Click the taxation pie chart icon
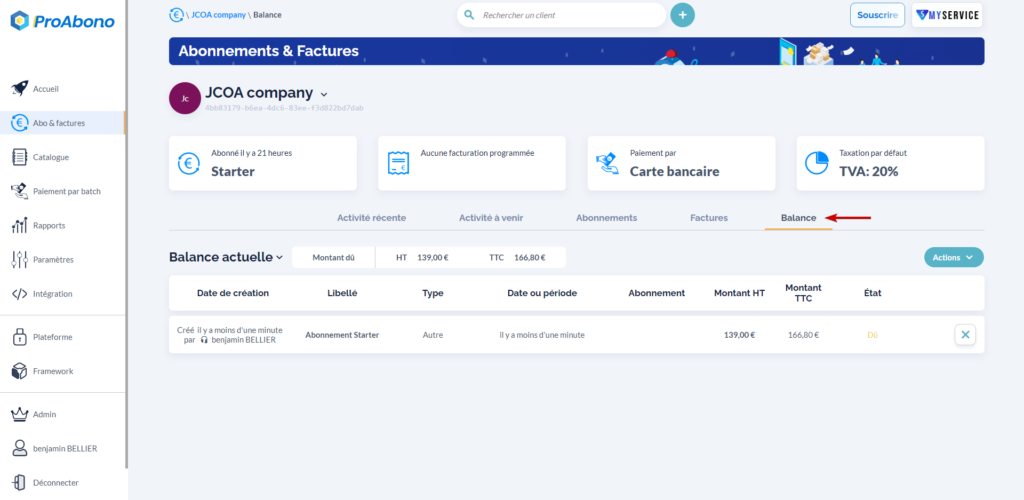Screen dimensions: 1024x500 point(816,163)
